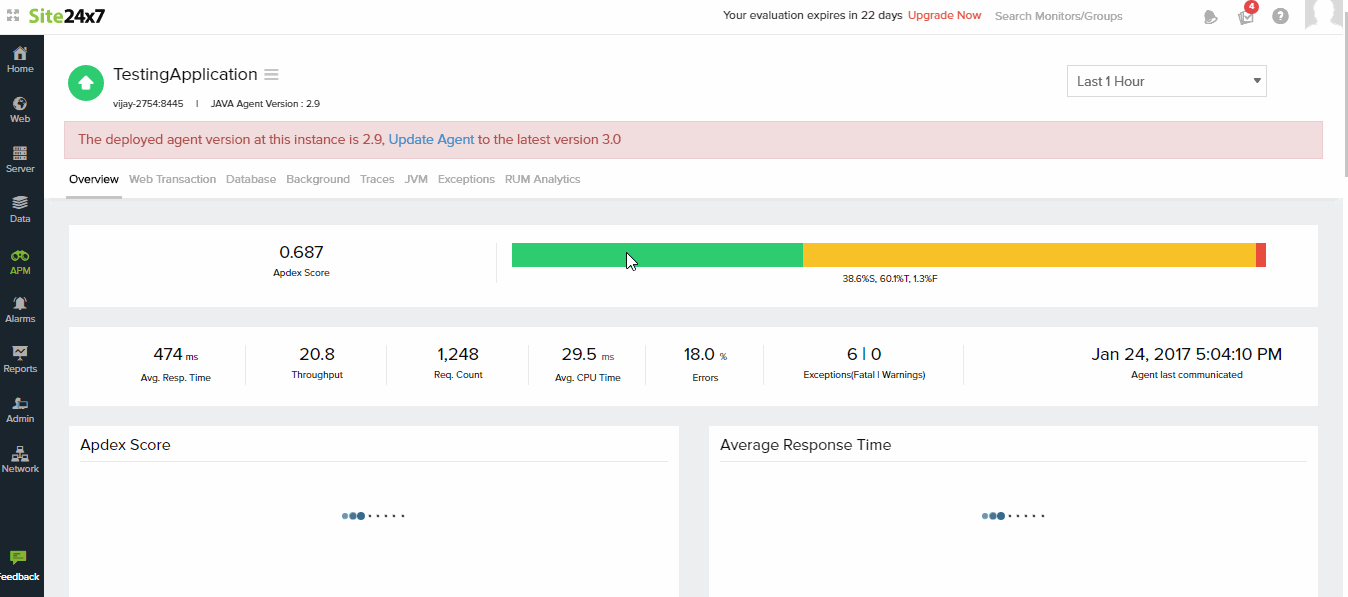The height and width of the screenshot is (597, 1348).
Task: Switch to the Web Transaction tab
Action: (172, 179)
